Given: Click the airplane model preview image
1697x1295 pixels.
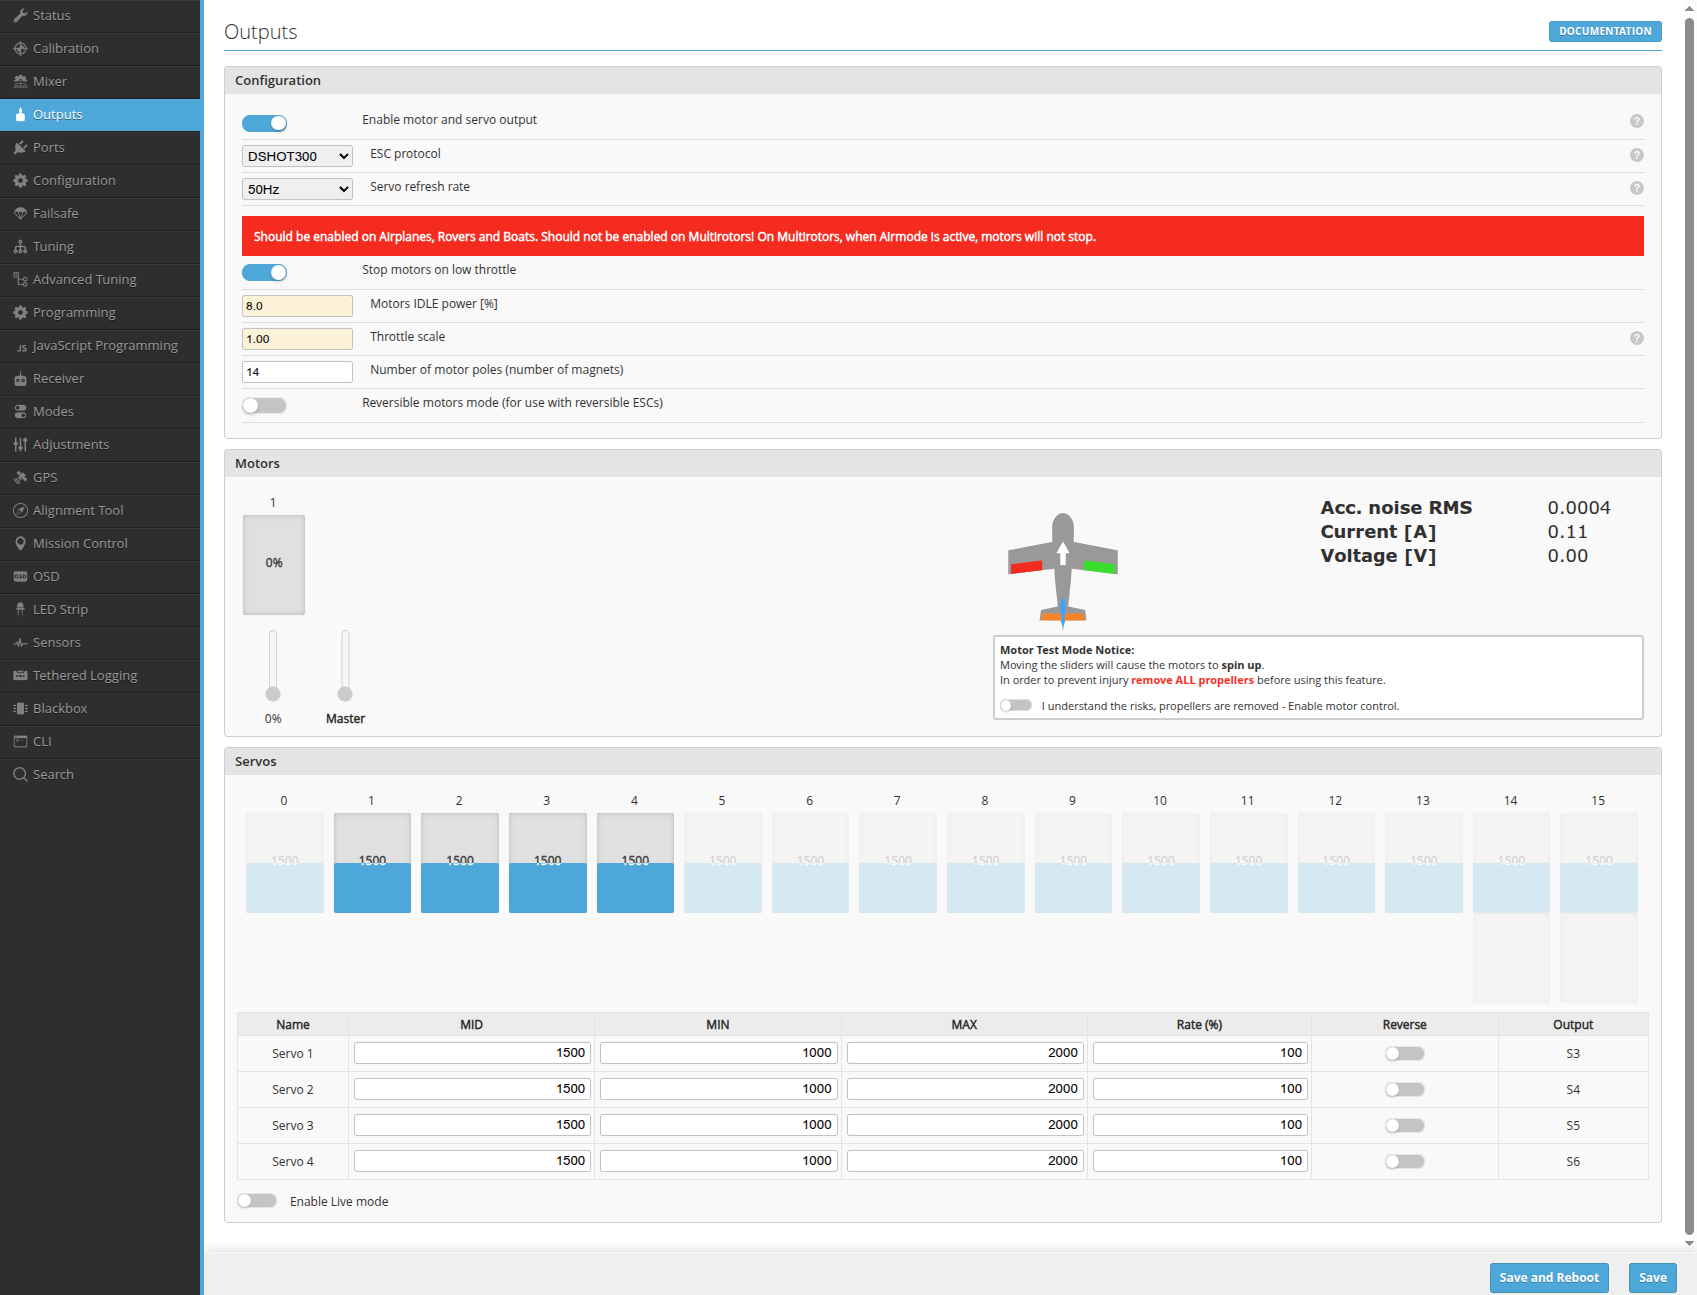Looking at the screenshot, I should point(1062,570).
